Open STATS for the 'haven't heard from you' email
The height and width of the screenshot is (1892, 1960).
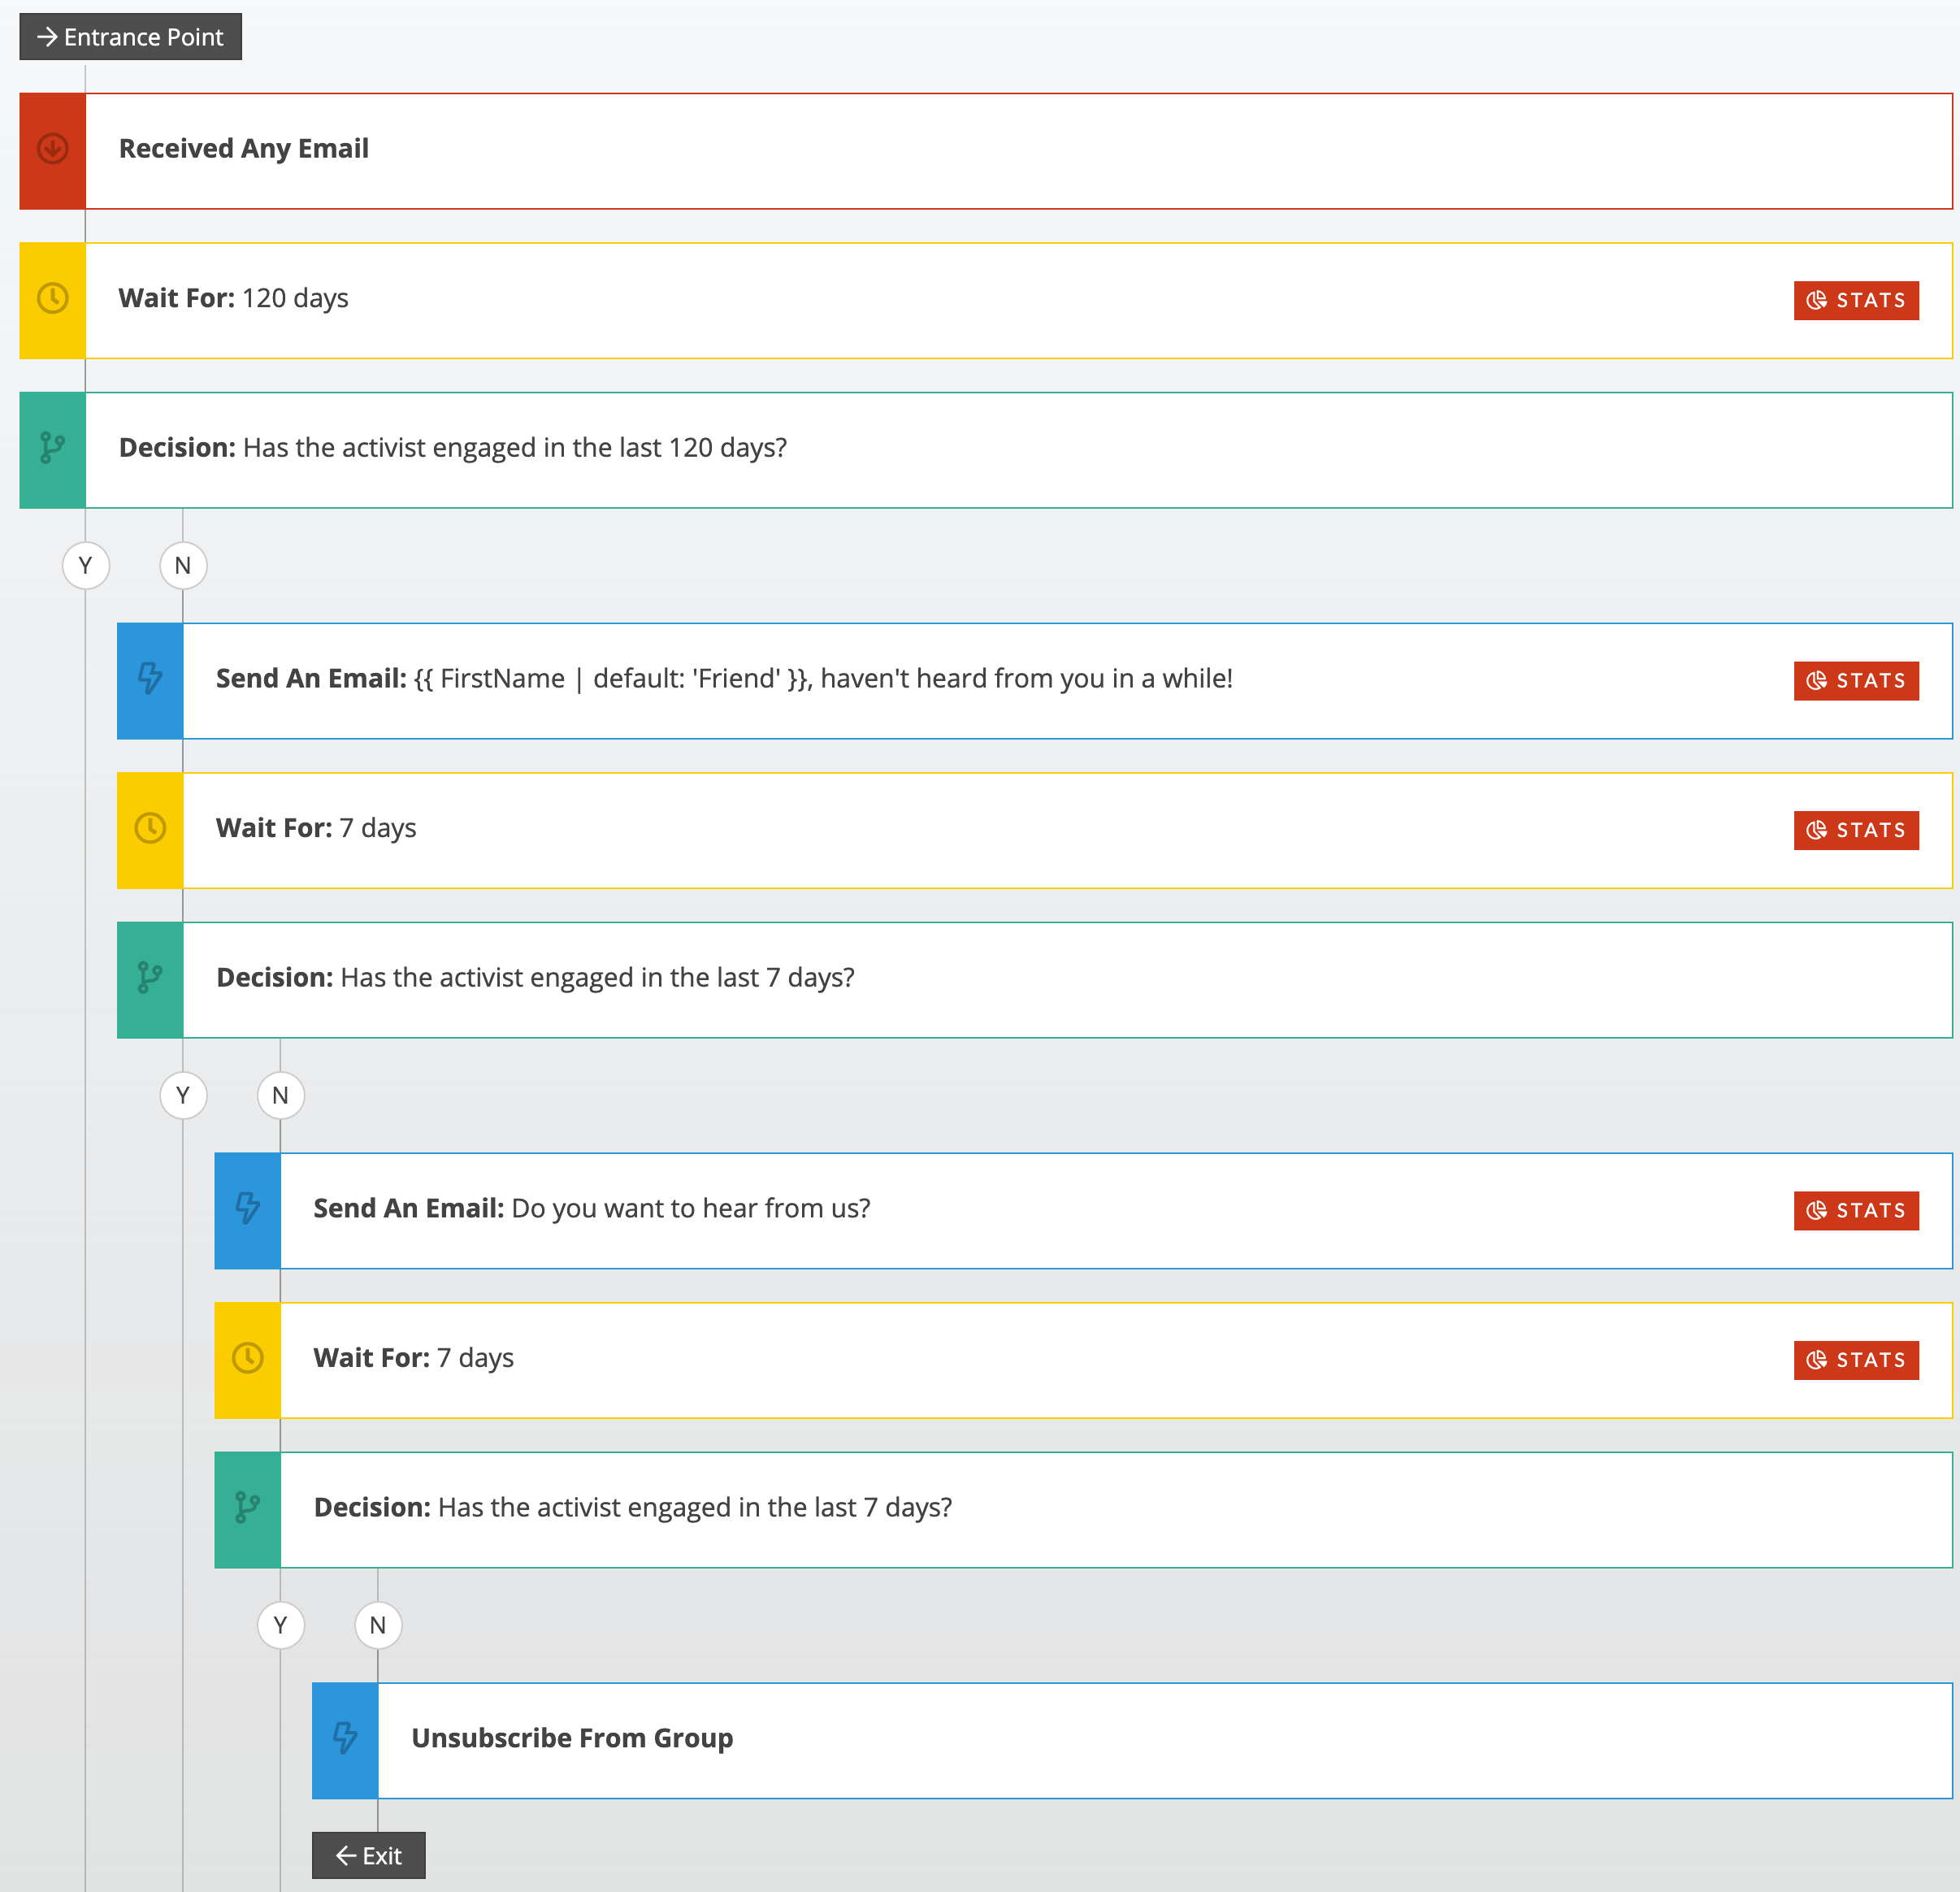pyautogui.click(x=1856, y=681)
